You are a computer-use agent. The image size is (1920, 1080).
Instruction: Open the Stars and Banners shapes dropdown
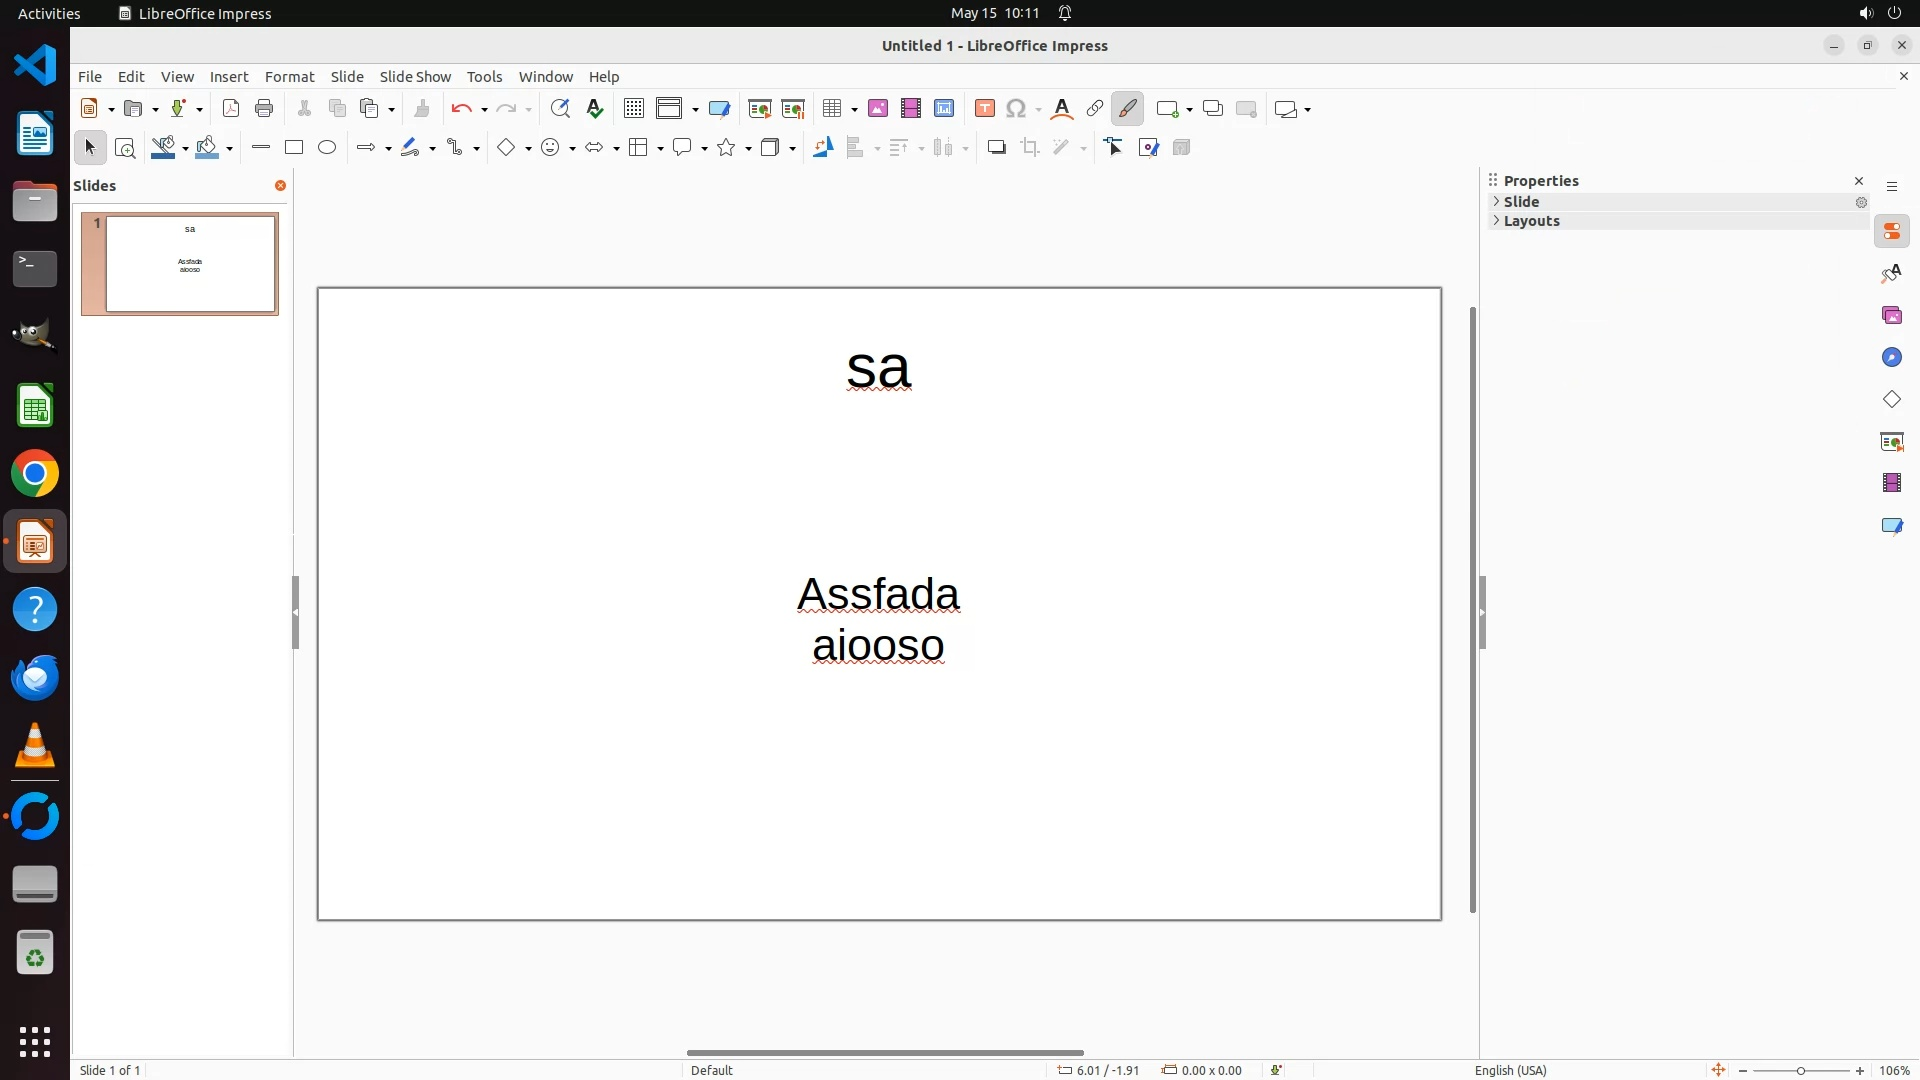[x=749, y=149]
